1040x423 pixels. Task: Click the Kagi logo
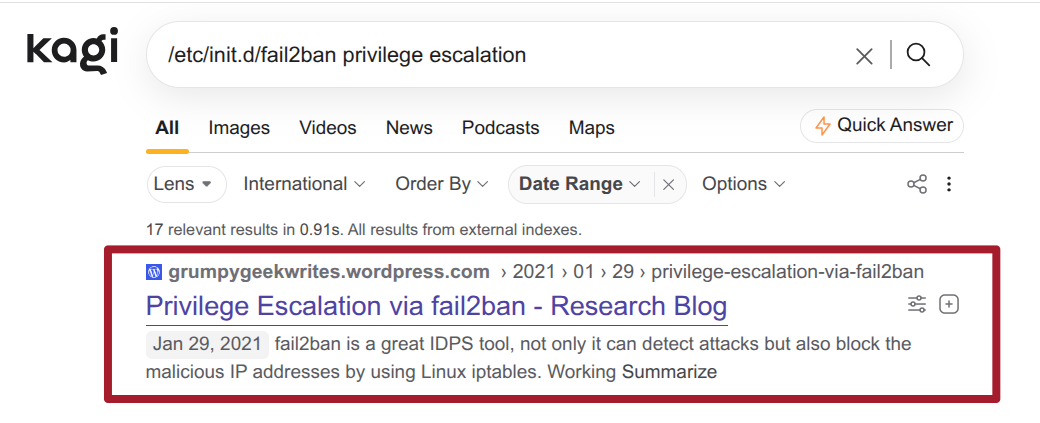pyautogui.click(x=72, y=50)
